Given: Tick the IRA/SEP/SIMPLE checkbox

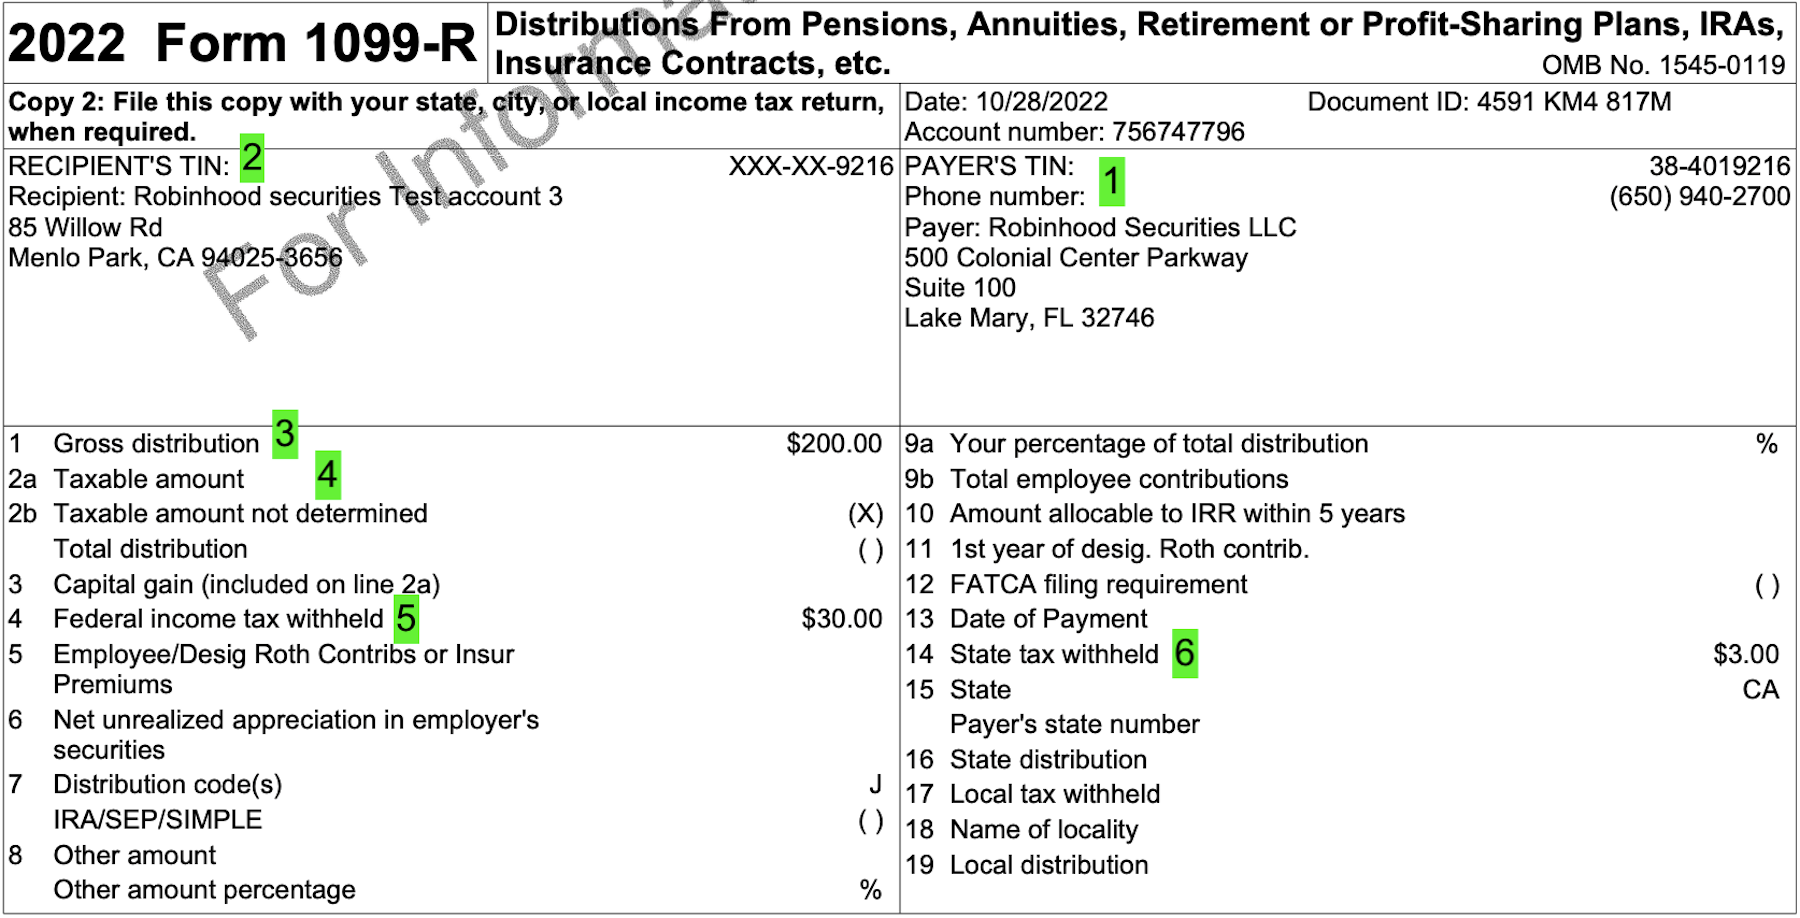Looking at the screenshot, I should [x=871, y=820].
